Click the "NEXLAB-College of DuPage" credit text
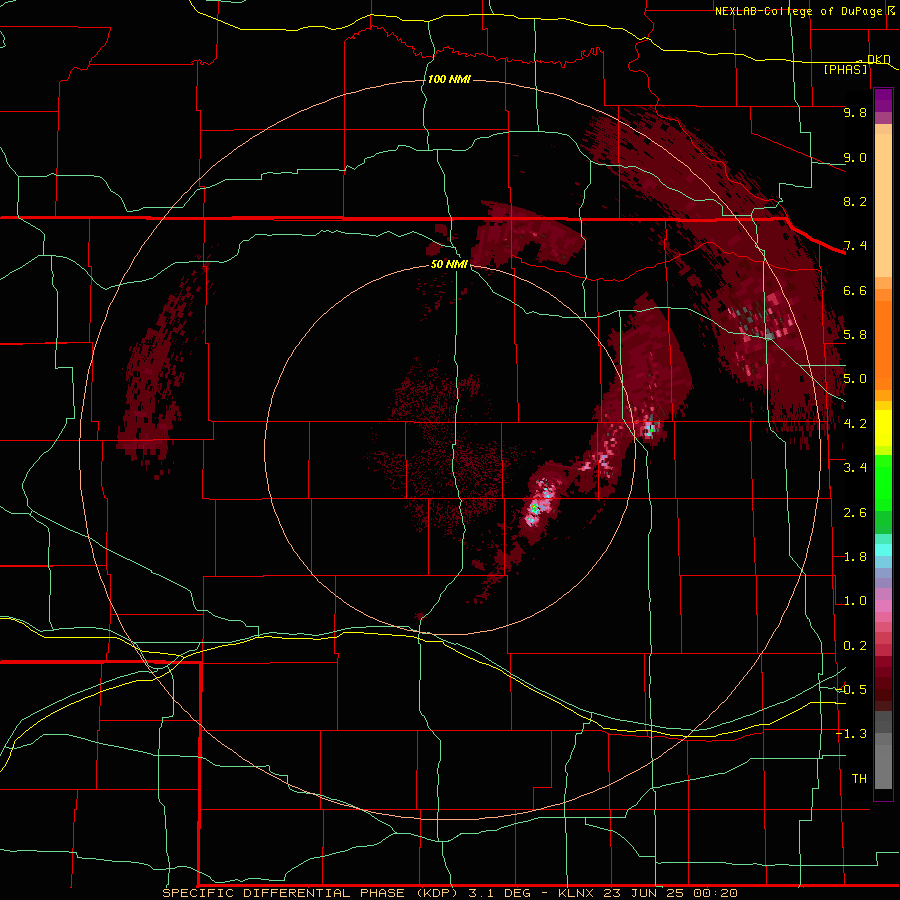Viewport: 900px width, 900px height. pyautogui.click(x=798, y=11)
